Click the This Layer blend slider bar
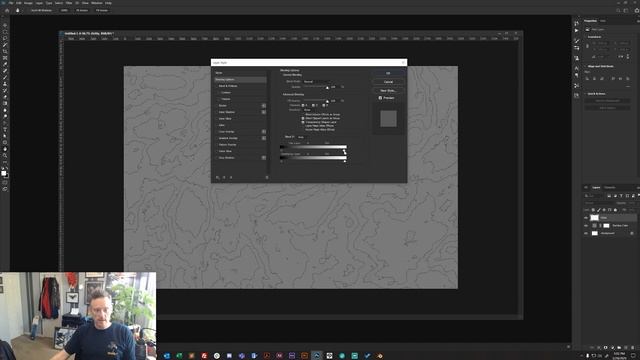The width and height of the screenshot is (640, 360). coord(313,147)
